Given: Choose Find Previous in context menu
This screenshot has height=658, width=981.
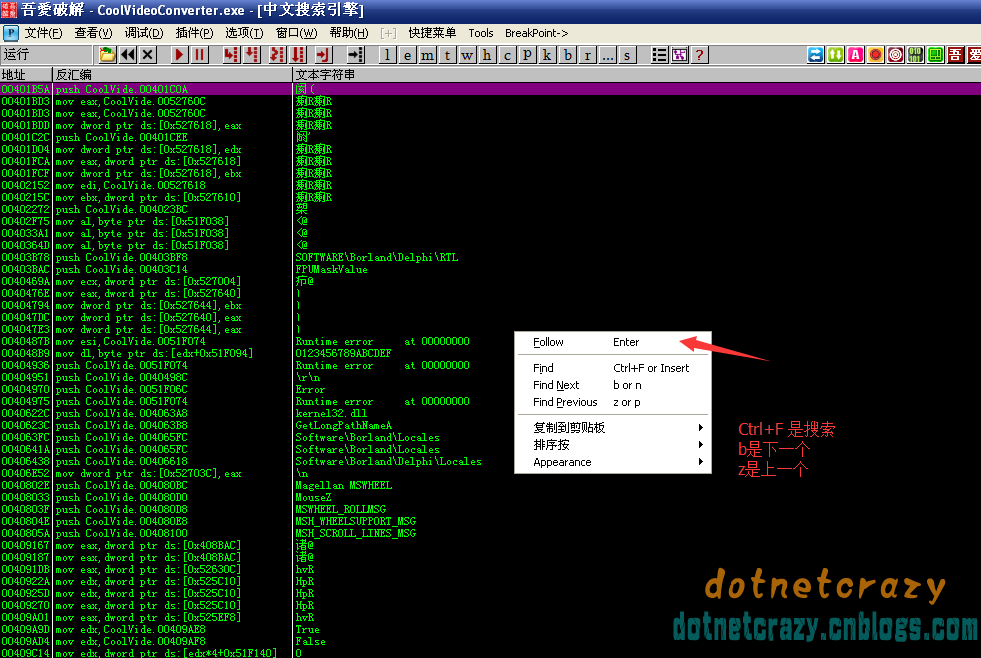Looking at the screenshot, I should [612, 402].
